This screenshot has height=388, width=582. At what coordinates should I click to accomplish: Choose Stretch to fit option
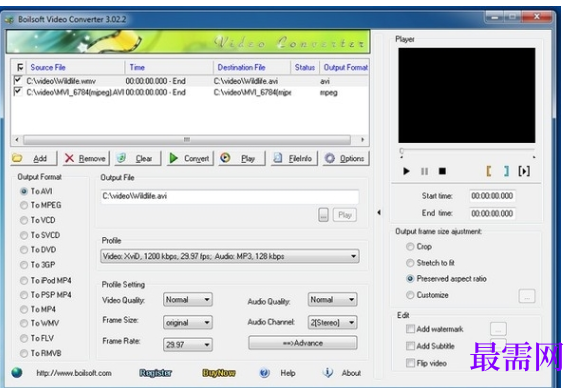[410, 263]
